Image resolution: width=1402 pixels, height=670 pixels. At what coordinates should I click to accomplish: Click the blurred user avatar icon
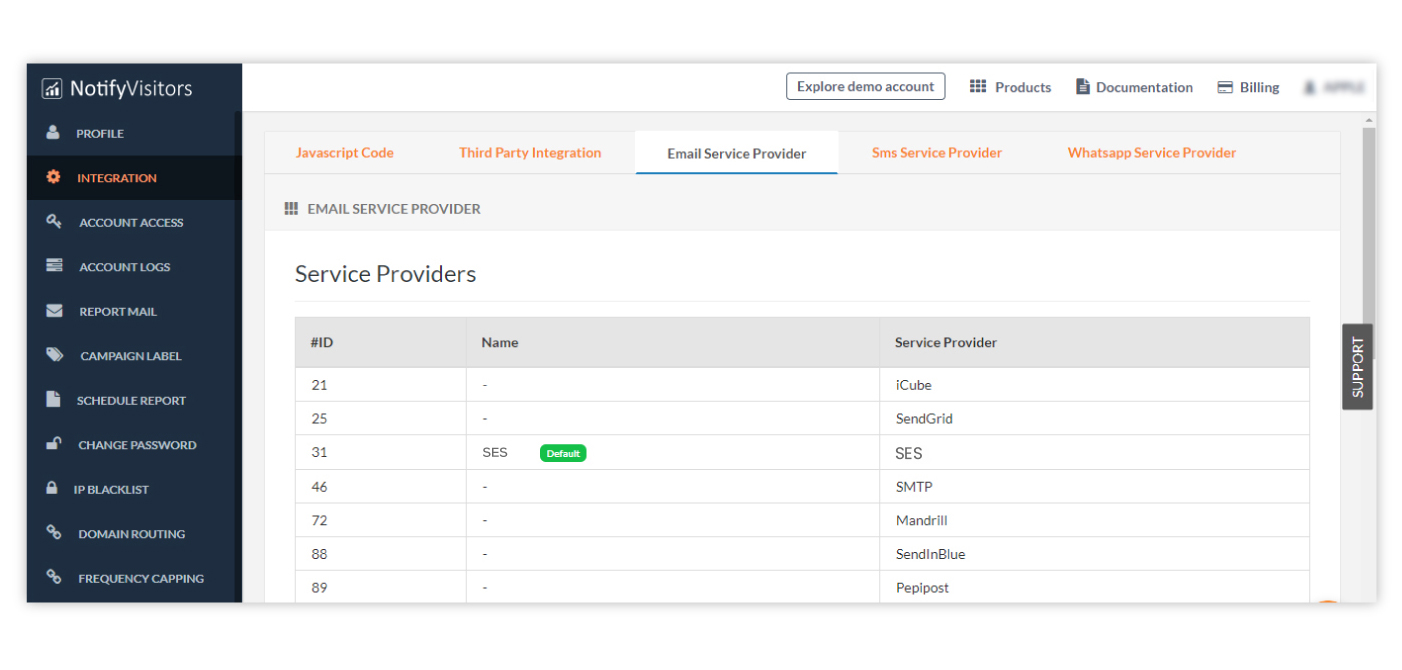point(1309,88)
